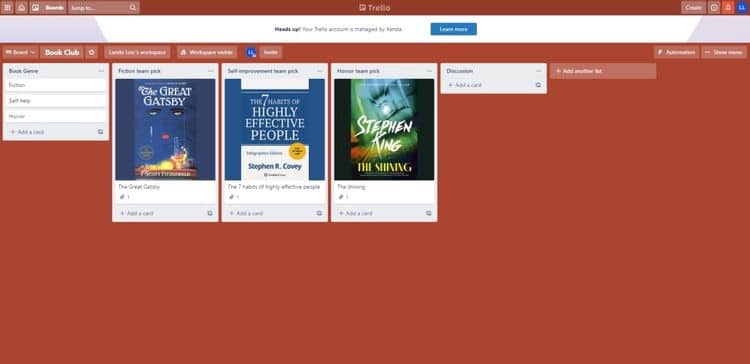
Task: Click the Self-improvement team pick list title
Action: 263,71
